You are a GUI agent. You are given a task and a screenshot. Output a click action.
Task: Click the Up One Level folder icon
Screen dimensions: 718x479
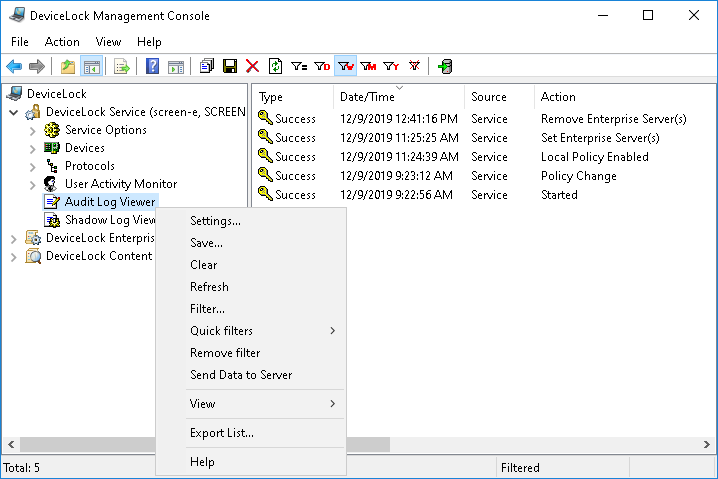[x=68, y=67]
